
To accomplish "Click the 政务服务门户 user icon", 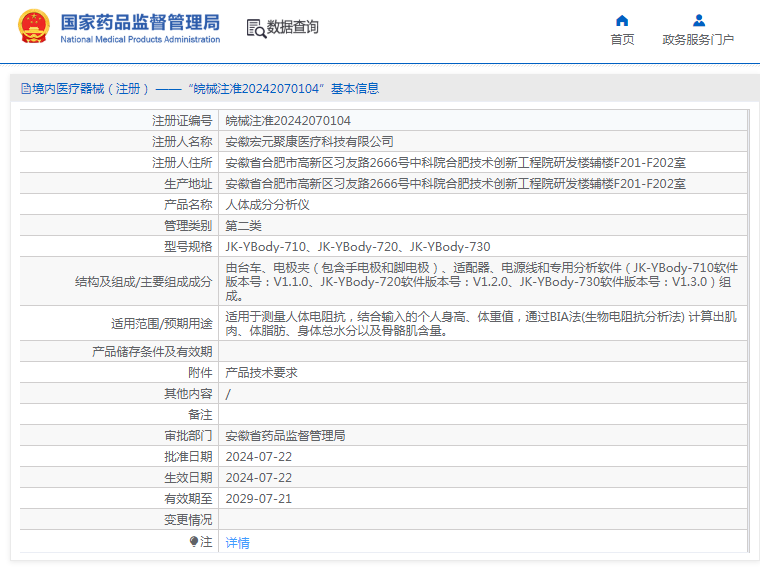I will [698, 20].
